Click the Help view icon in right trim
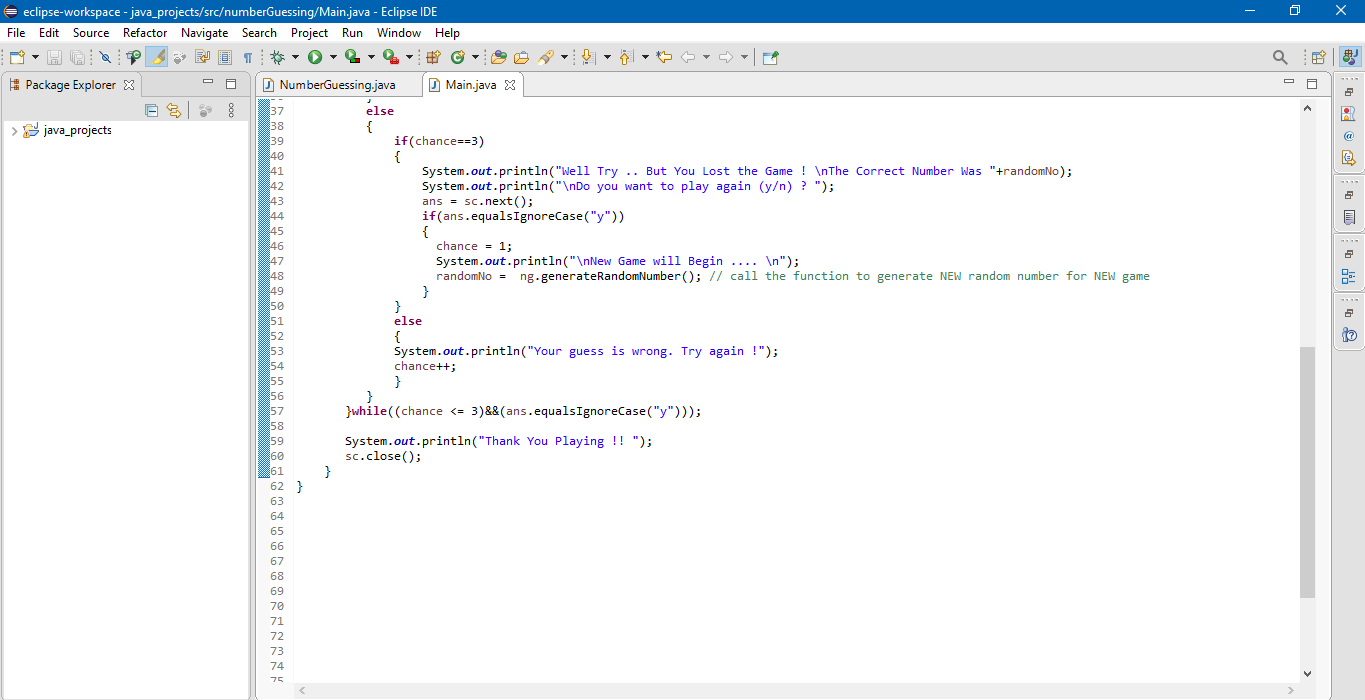 1349,335
